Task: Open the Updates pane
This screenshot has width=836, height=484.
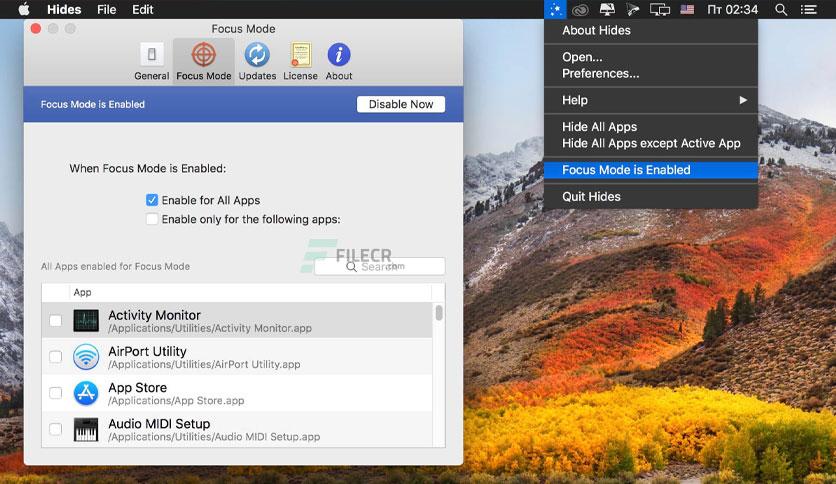Action: 257,62
